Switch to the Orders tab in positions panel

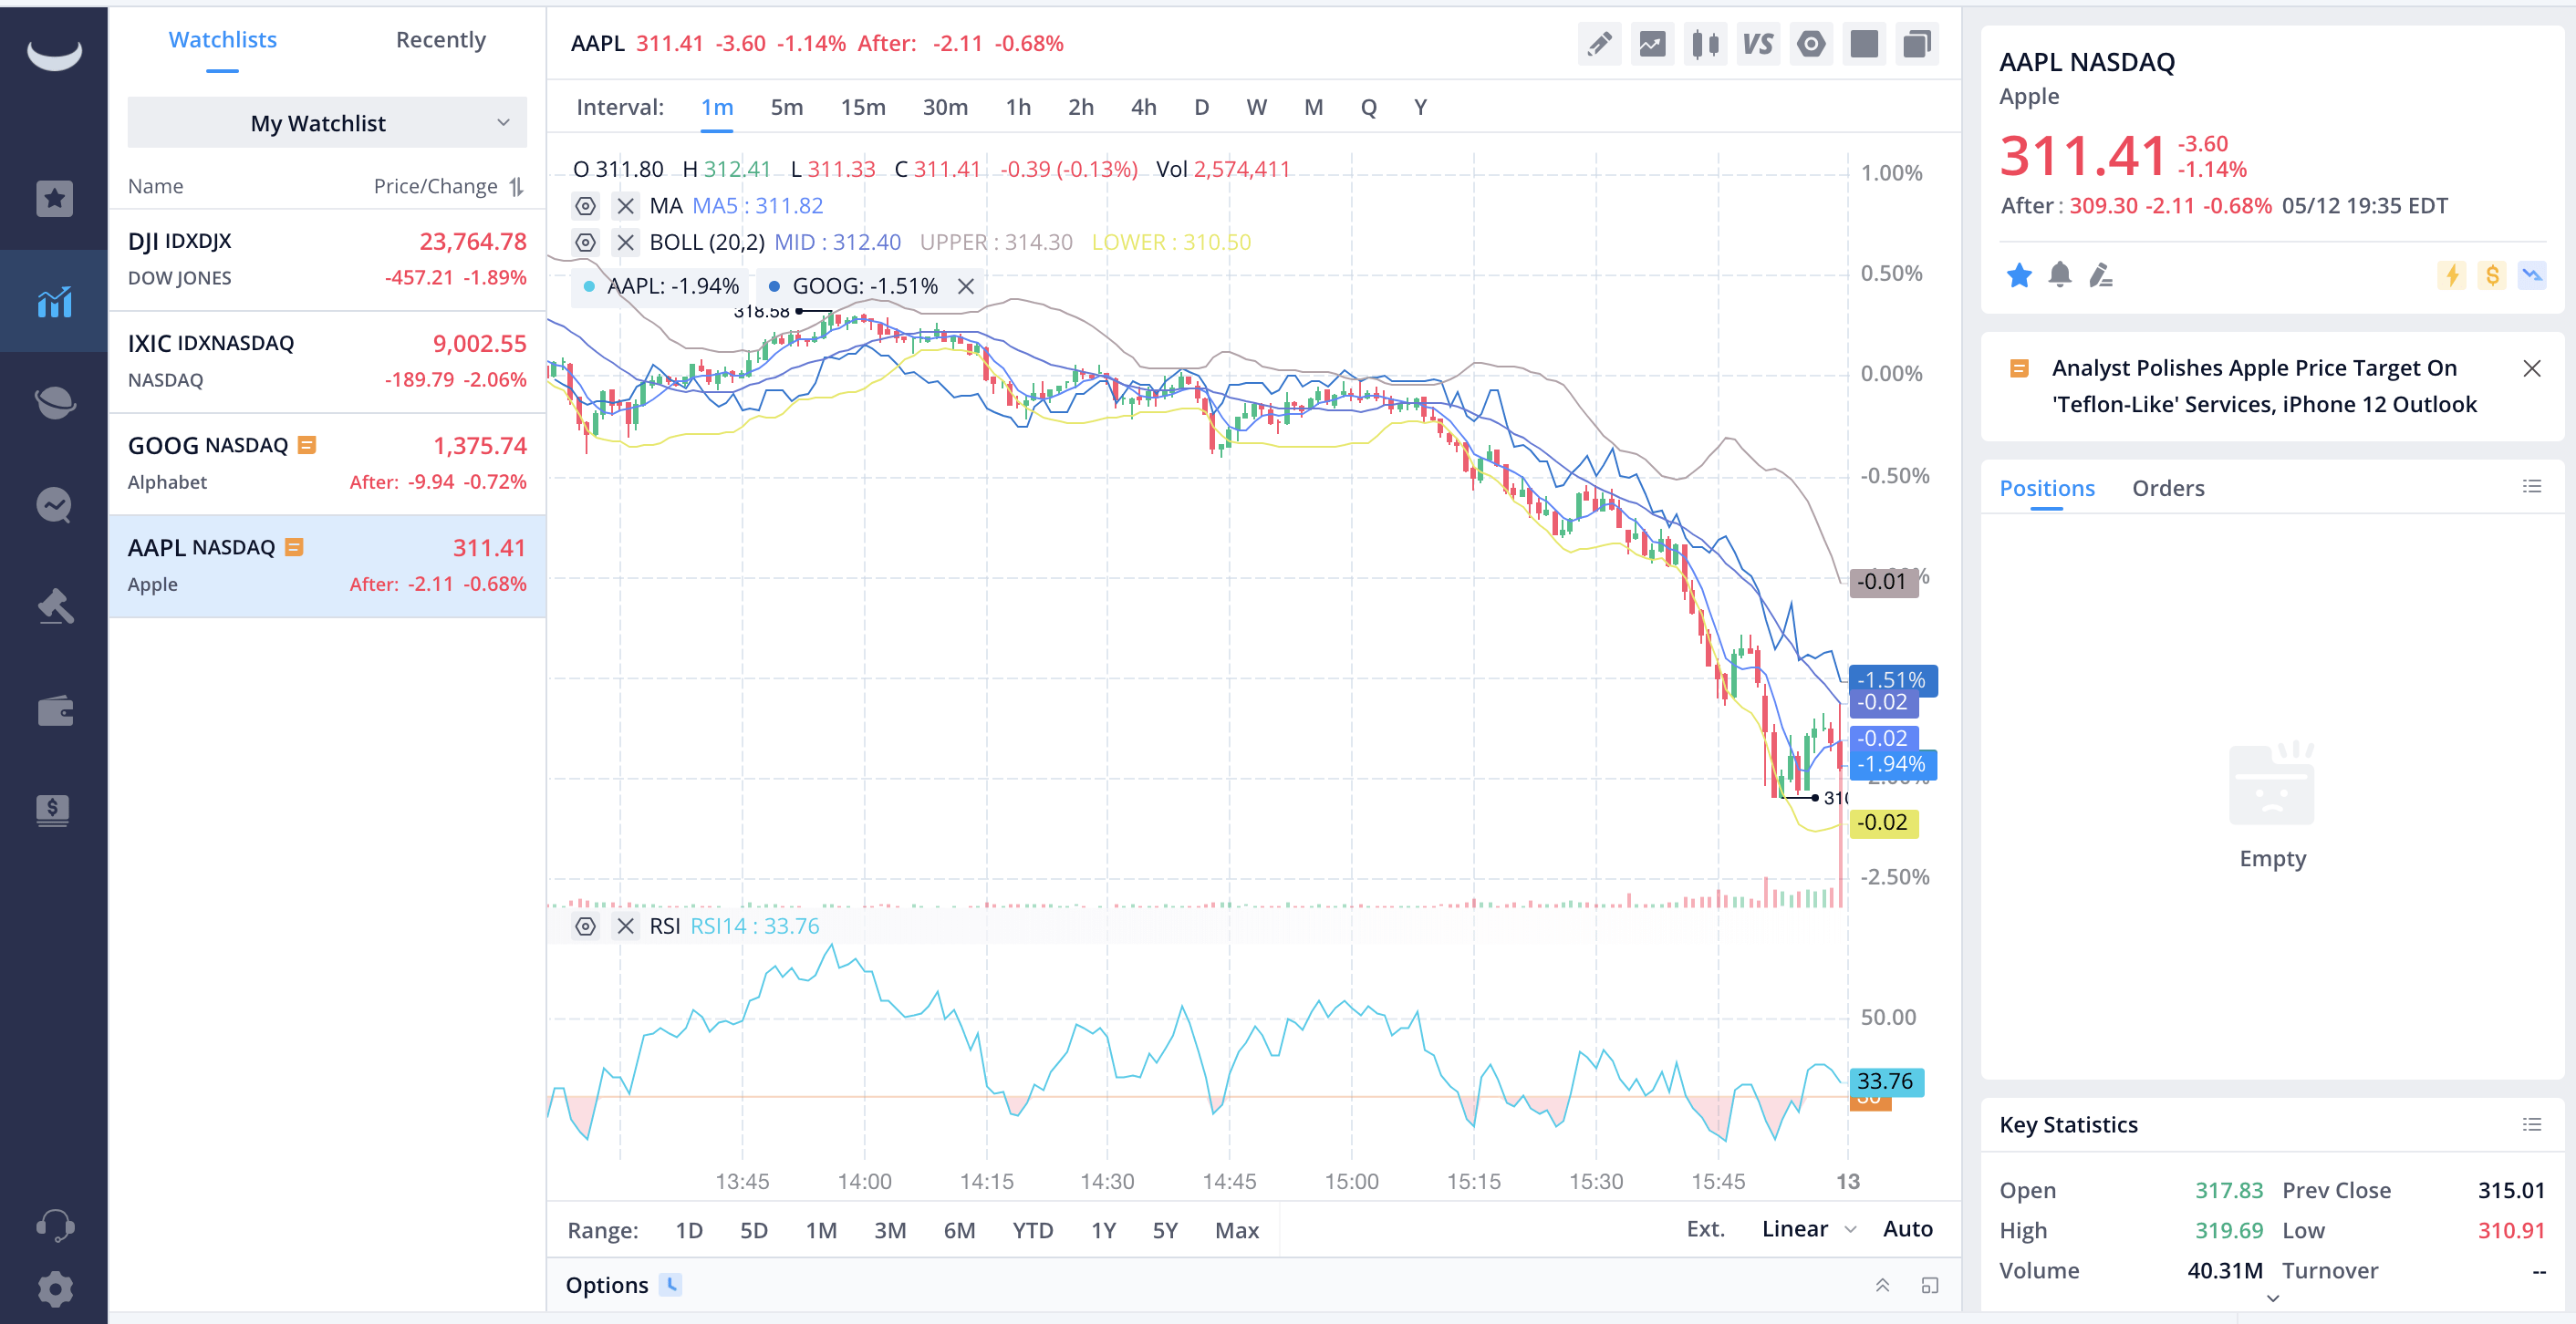click(x=2167, y=486)
